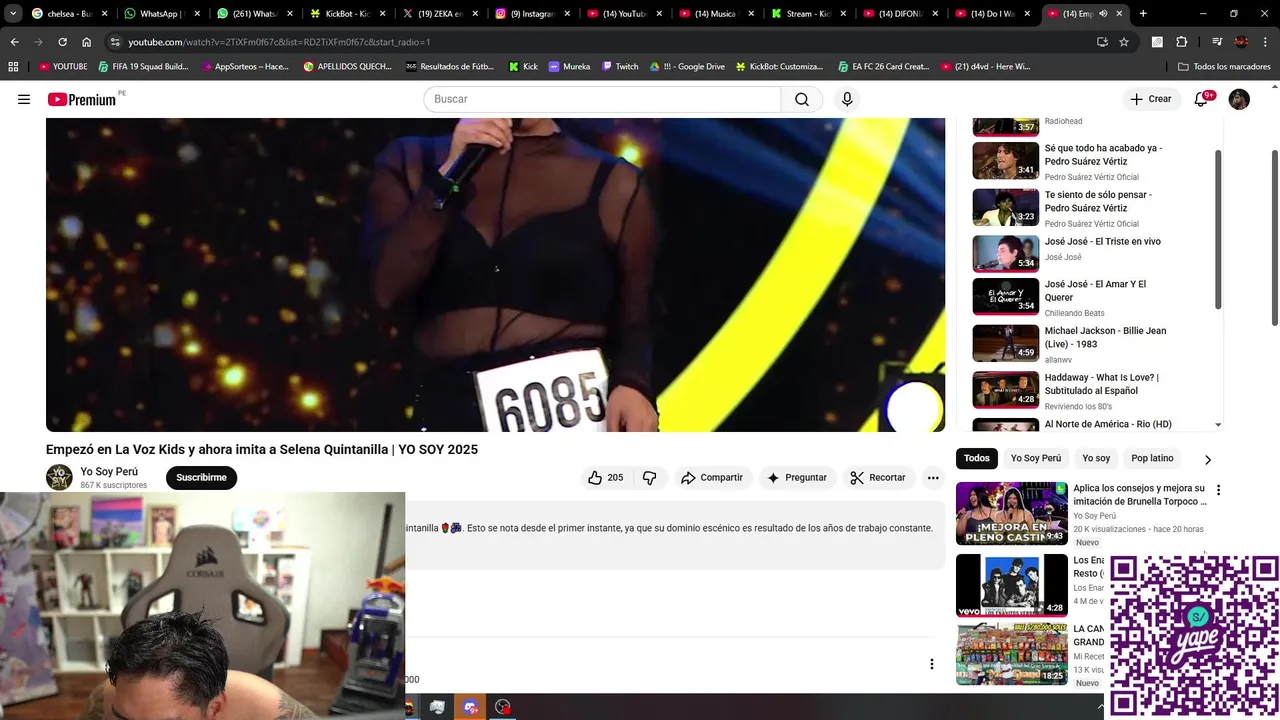1280x720 pixels.
Task: Select the Pop latino filter chip
Action: point(1152,458)
